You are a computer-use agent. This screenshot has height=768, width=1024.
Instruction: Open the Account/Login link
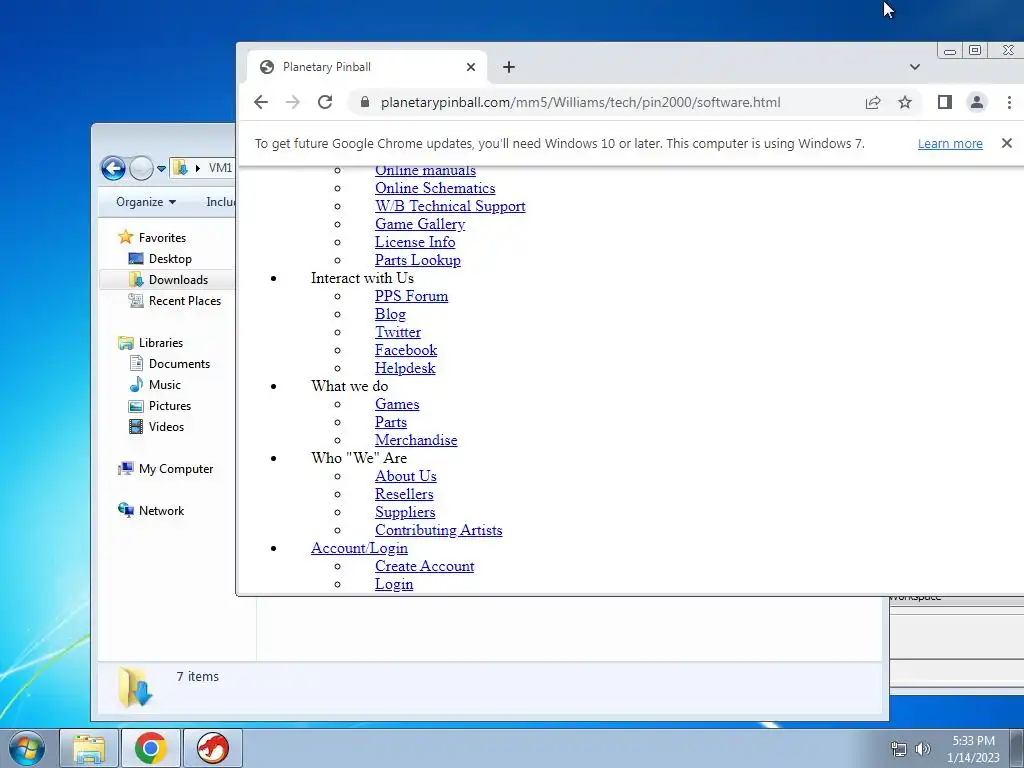pyautogui.click(x=359, y=548)
